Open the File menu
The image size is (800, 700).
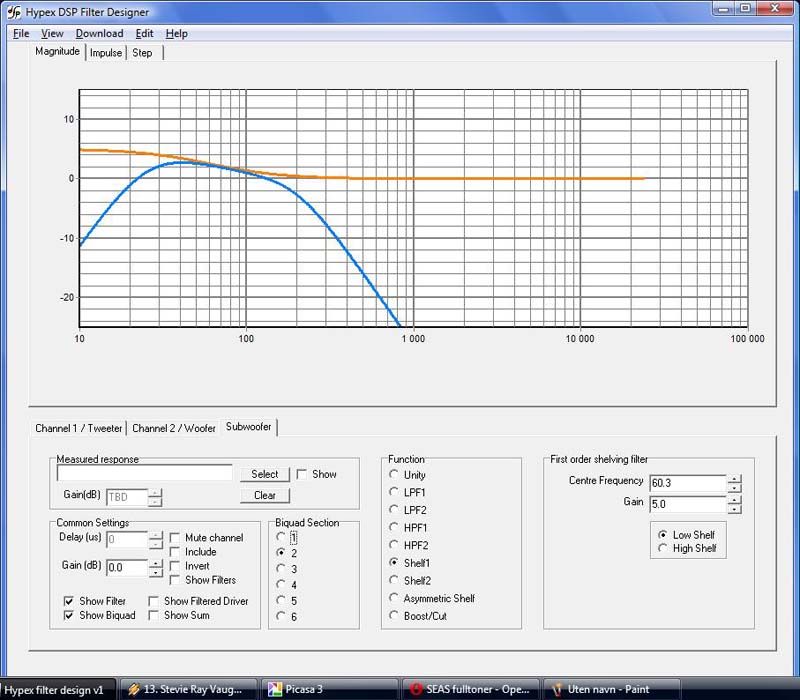tap(21, 34)
